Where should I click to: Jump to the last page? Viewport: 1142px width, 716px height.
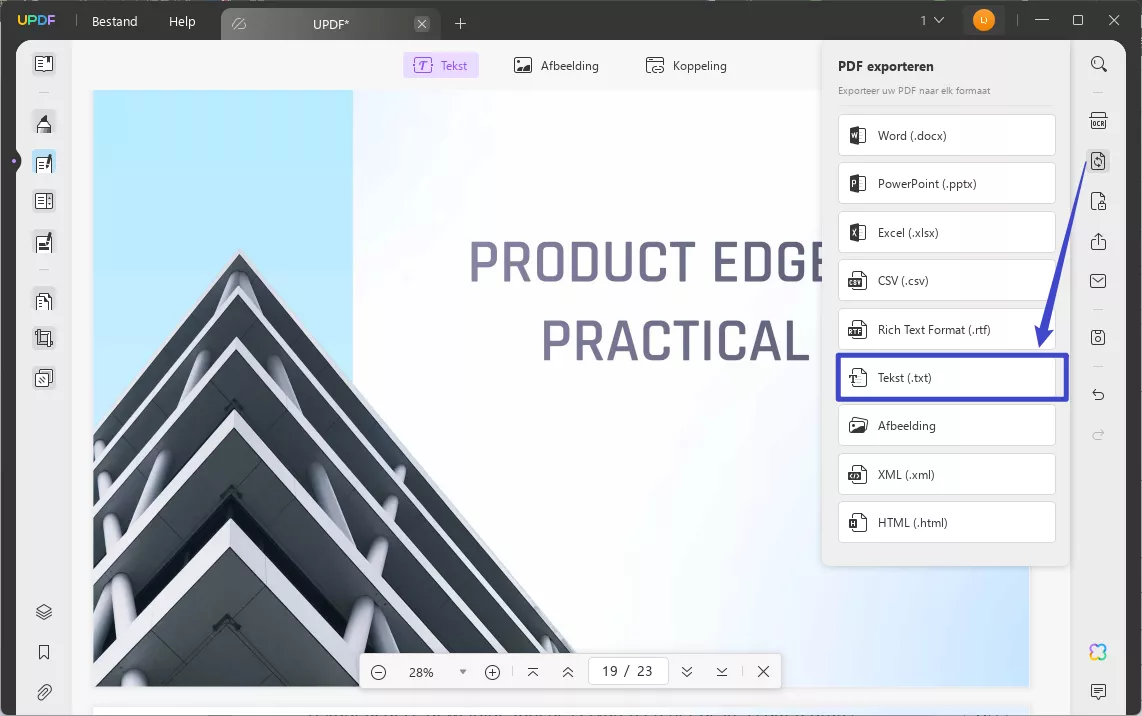tap(722, 672)
